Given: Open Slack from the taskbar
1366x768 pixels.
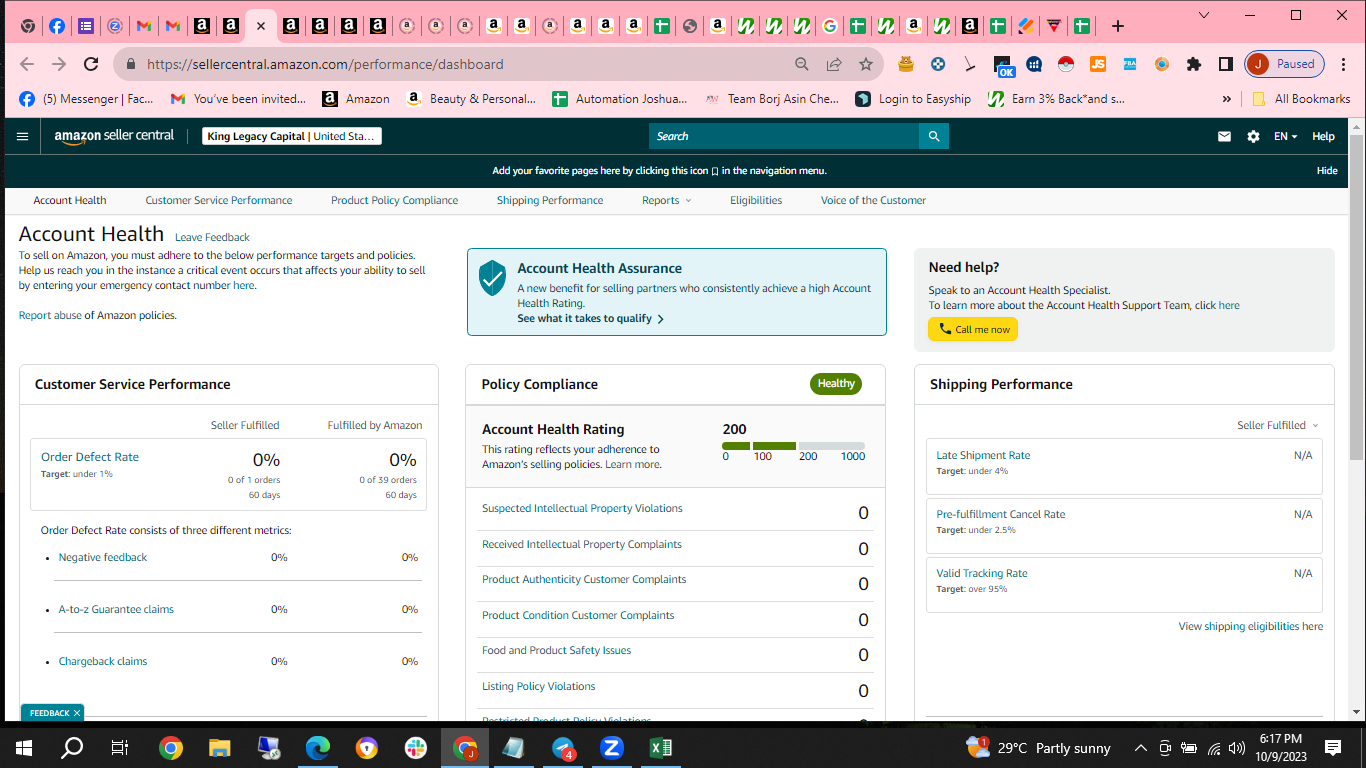Looking at the screenshot, I should [x=416, y=748].
